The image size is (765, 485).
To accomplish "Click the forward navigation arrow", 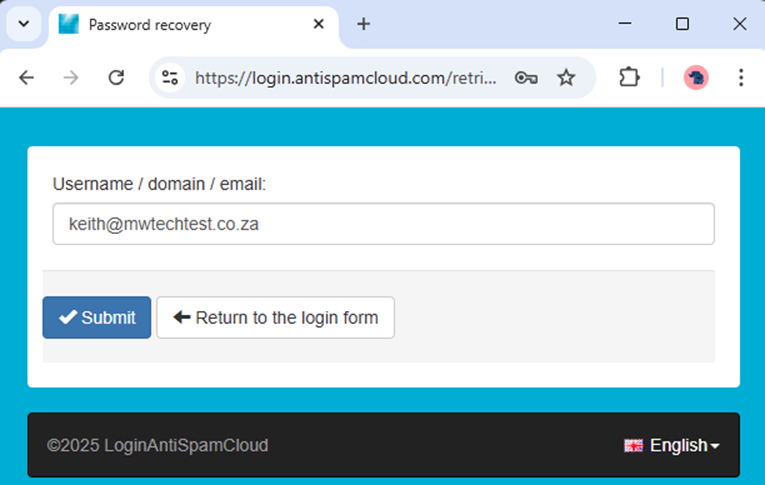I will [x=71, y=78].
